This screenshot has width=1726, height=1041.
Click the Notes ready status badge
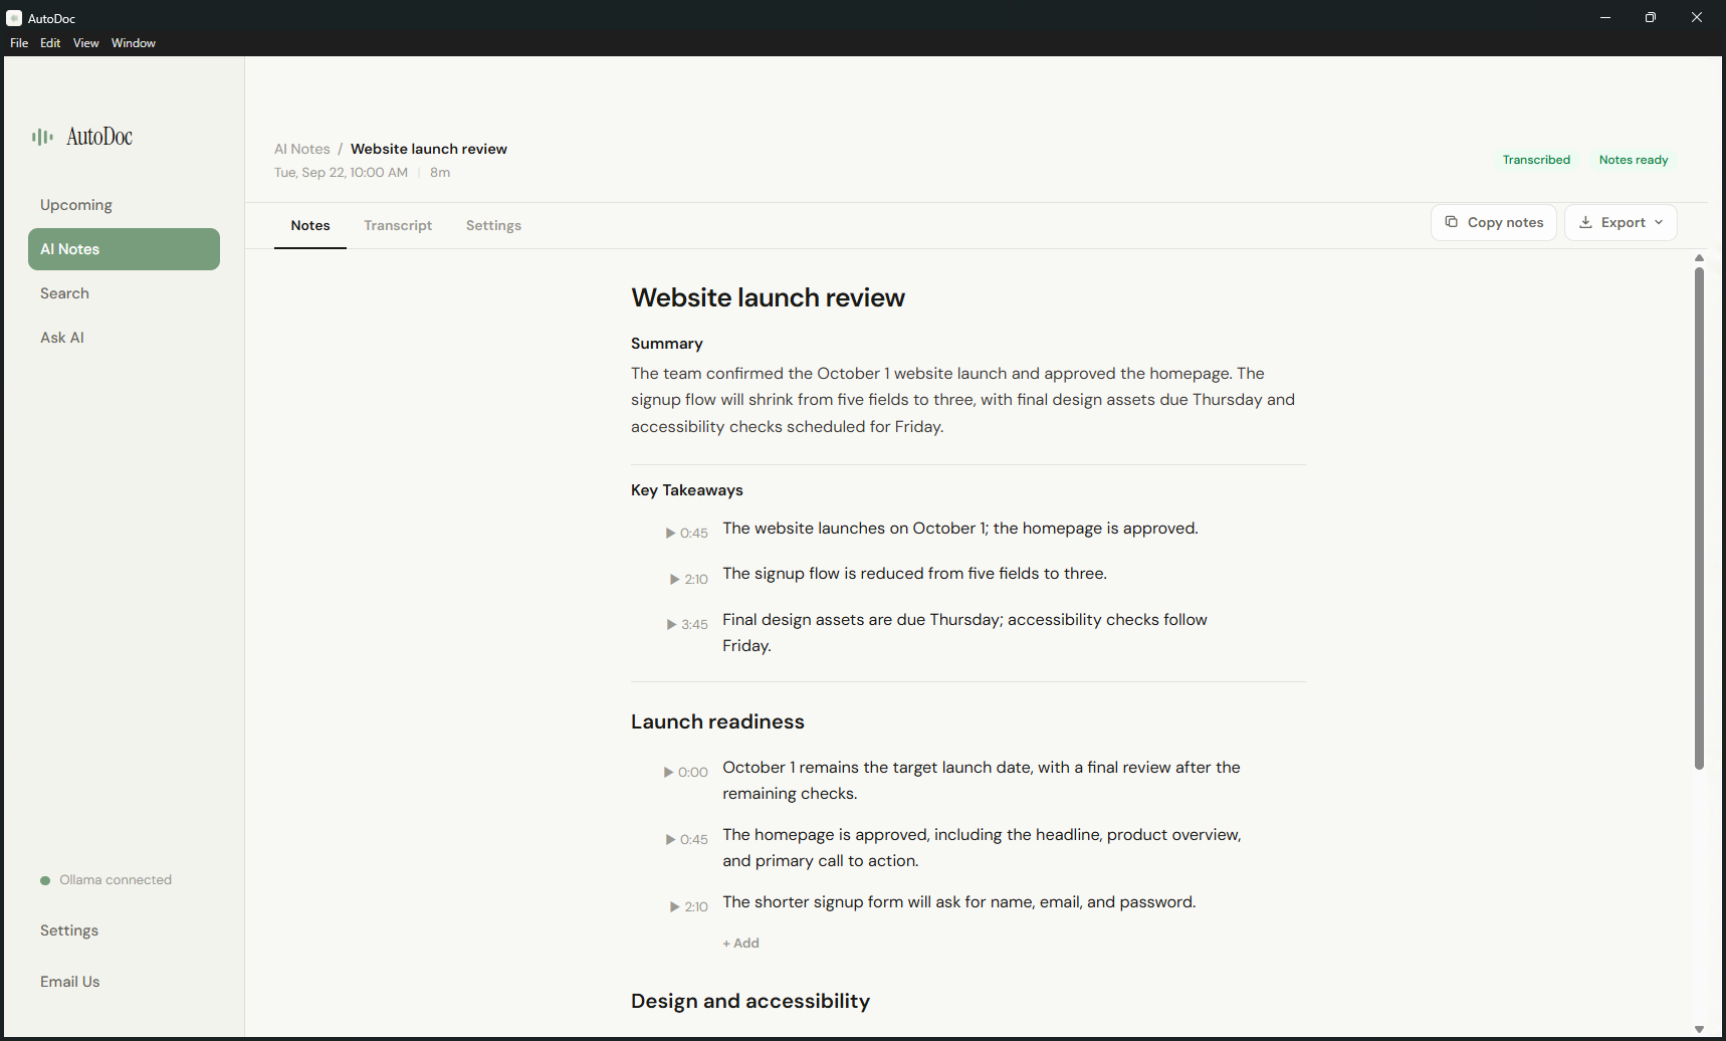(1633, 160)
